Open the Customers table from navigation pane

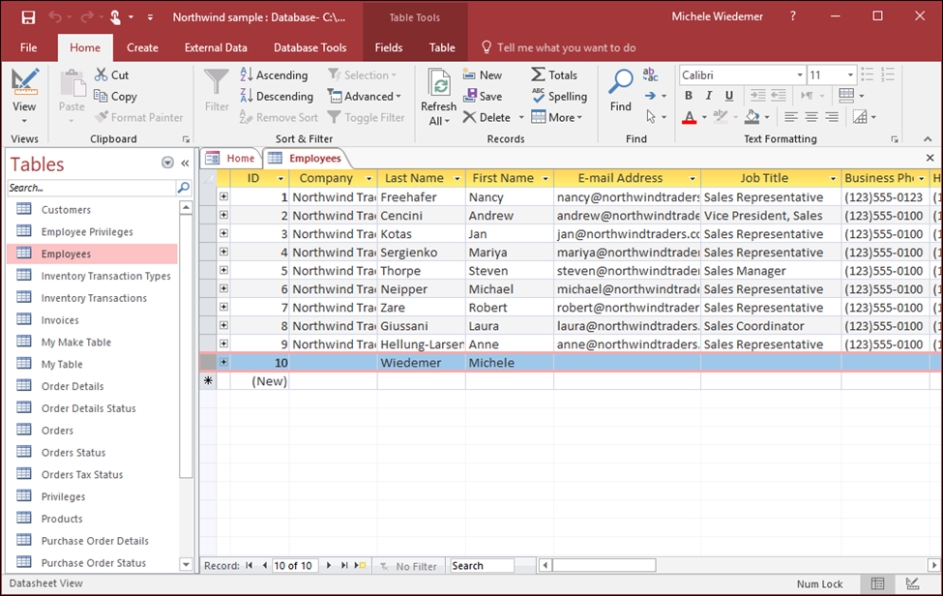[66, 209]
